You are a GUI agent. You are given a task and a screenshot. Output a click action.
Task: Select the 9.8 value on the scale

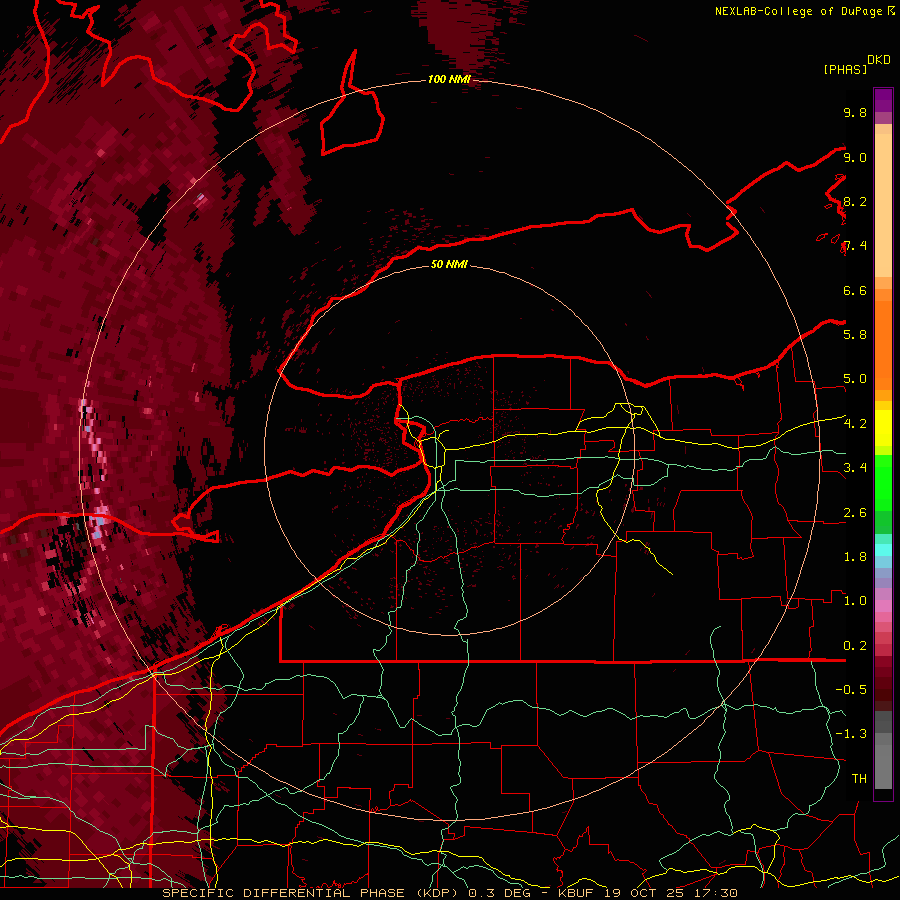point(855,112)
